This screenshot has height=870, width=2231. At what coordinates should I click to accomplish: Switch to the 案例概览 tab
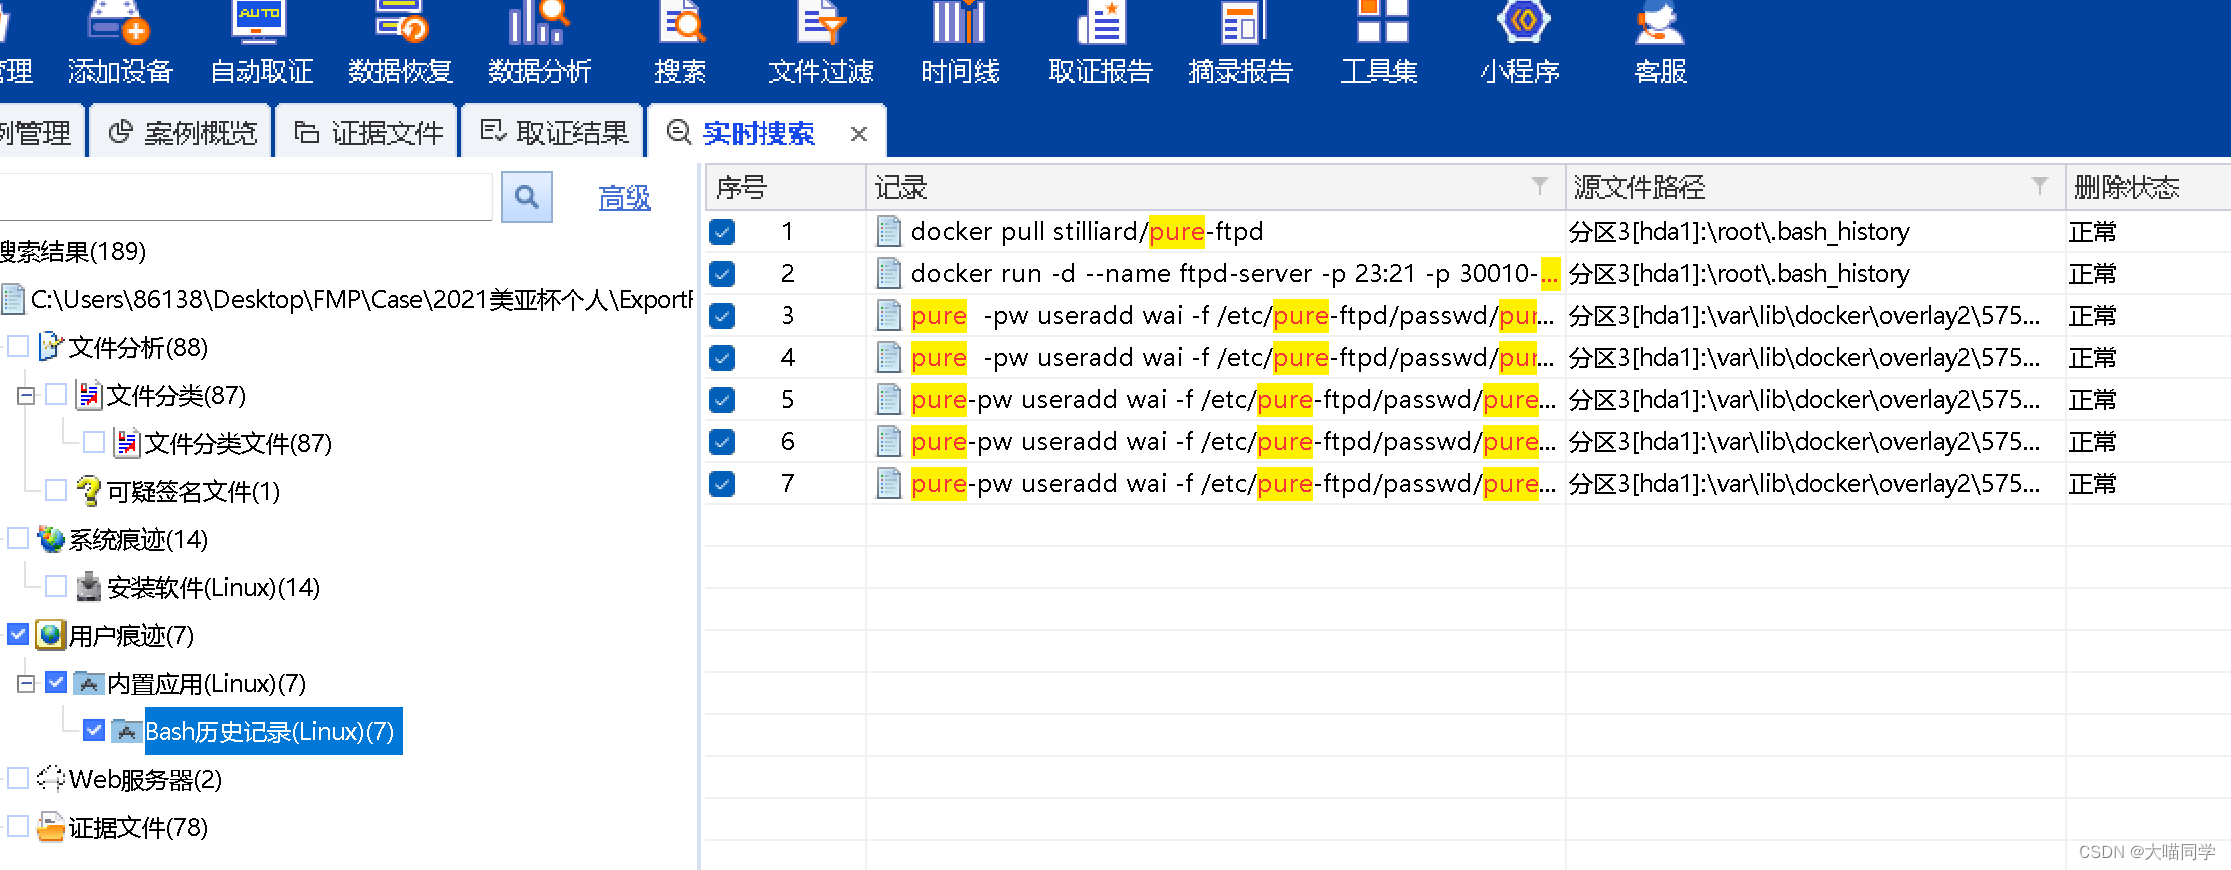[x=182, y=133]
